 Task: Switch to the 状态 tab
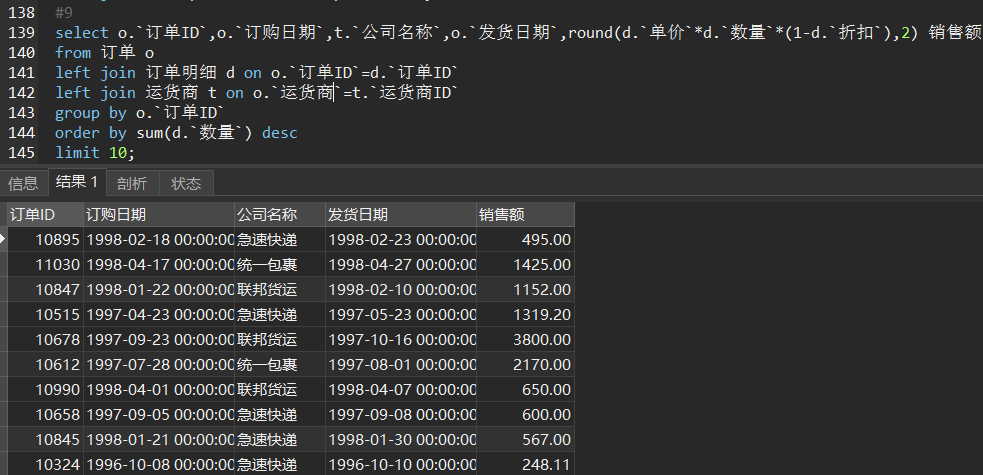coord(186,183)
